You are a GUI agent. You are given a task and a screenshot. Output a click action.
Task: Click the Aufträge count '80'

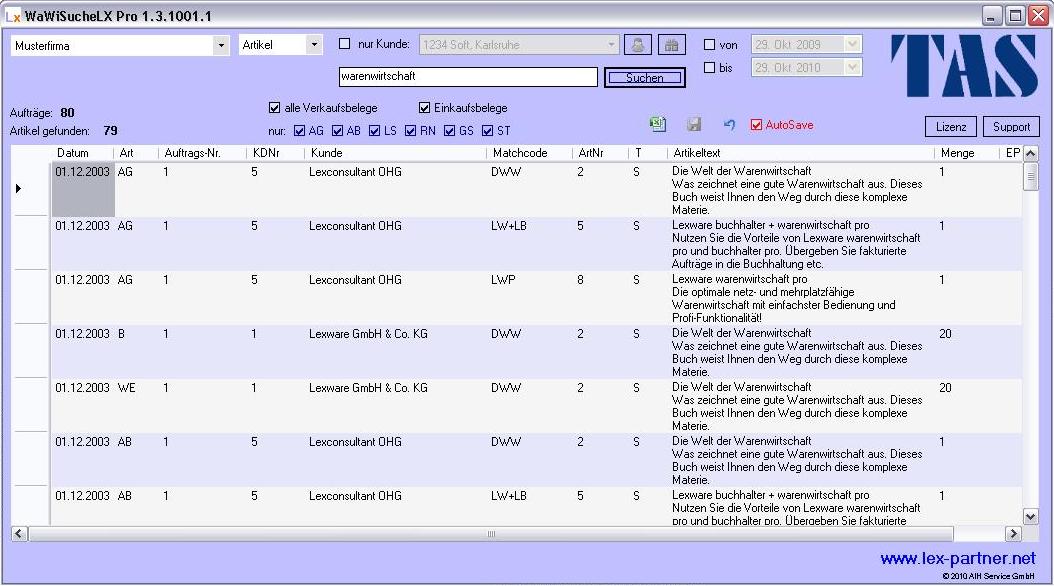(67, 113)
